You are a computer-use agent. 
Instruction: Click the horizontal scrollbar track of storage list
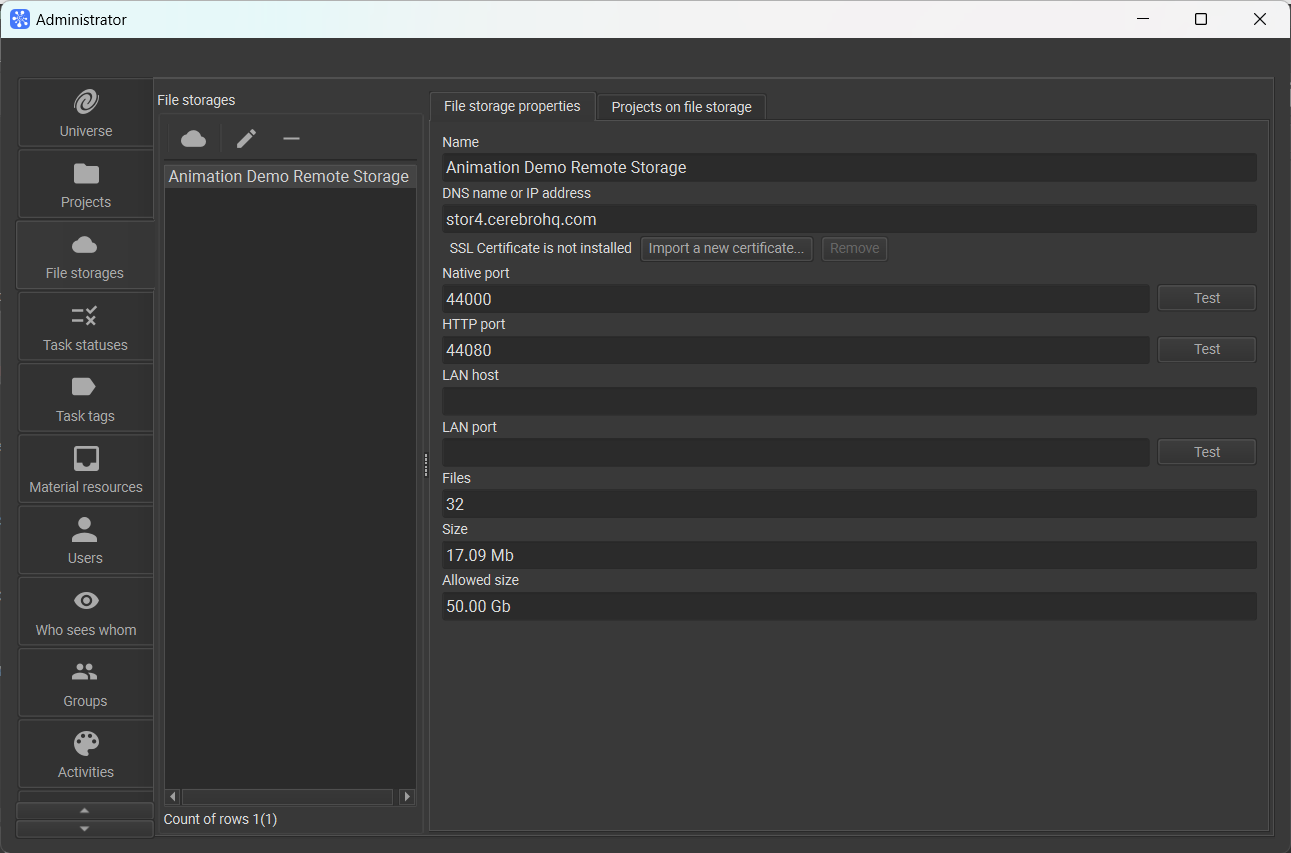[x=287, y=797]
